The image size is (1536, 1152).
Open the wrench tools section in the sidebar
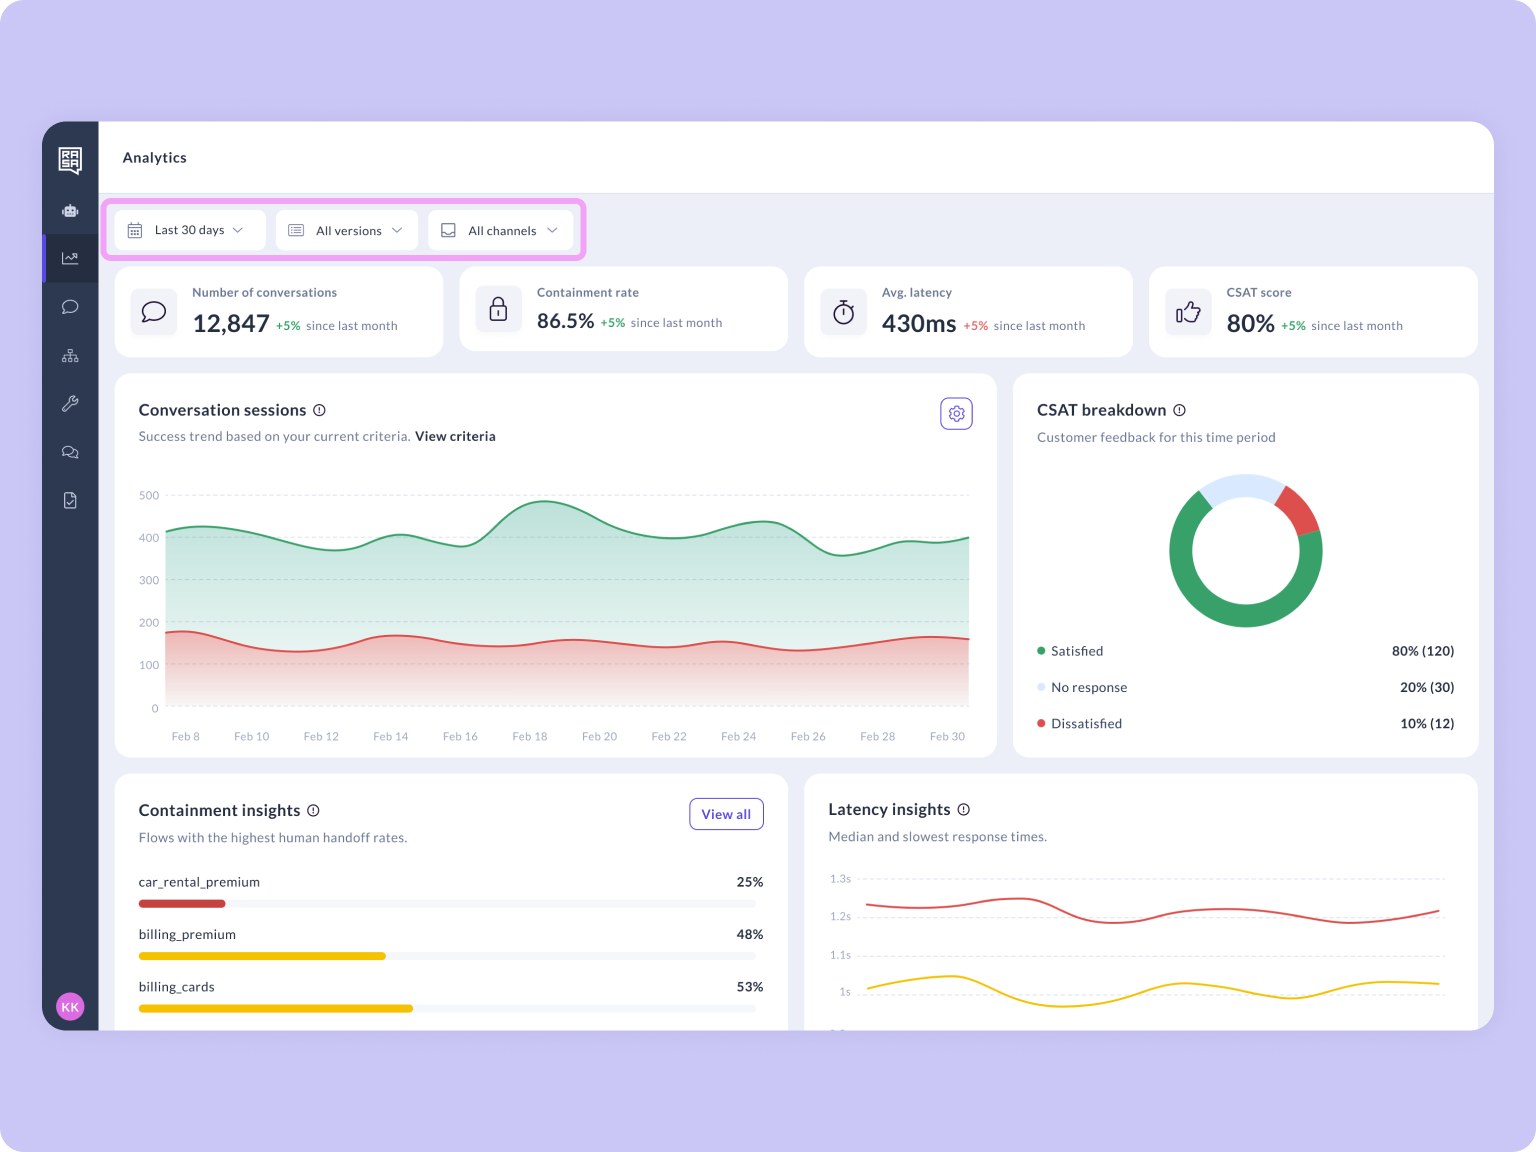70,403
